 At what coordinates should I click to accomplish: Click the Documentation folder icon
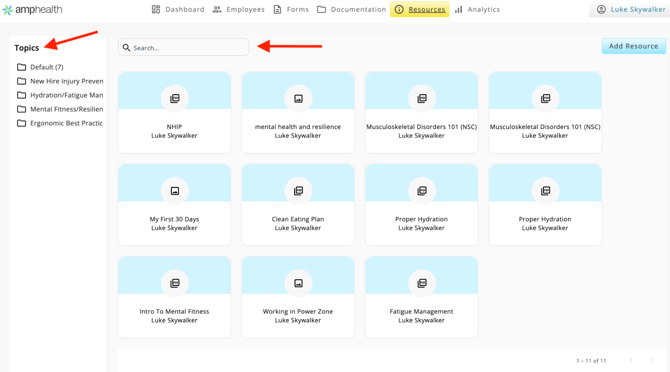[x=321, y=9]
